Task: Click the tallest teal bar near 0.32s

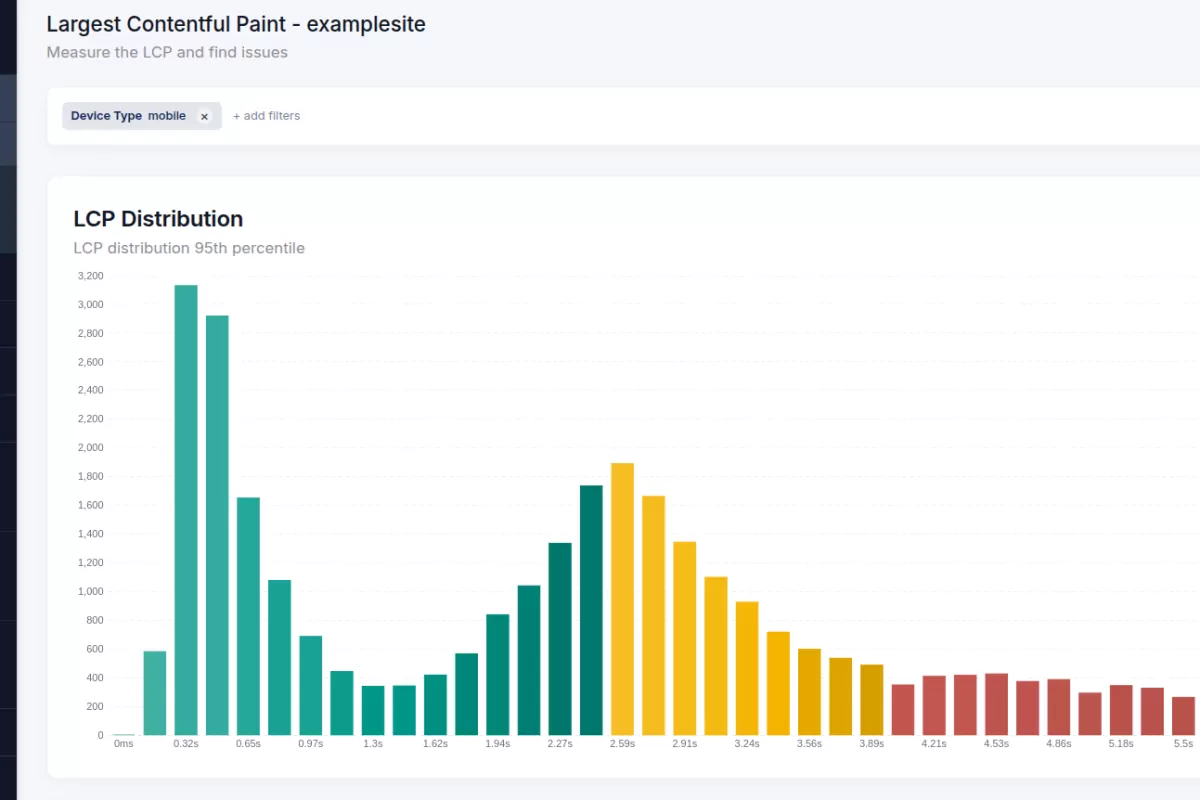Action: point(186,500)
